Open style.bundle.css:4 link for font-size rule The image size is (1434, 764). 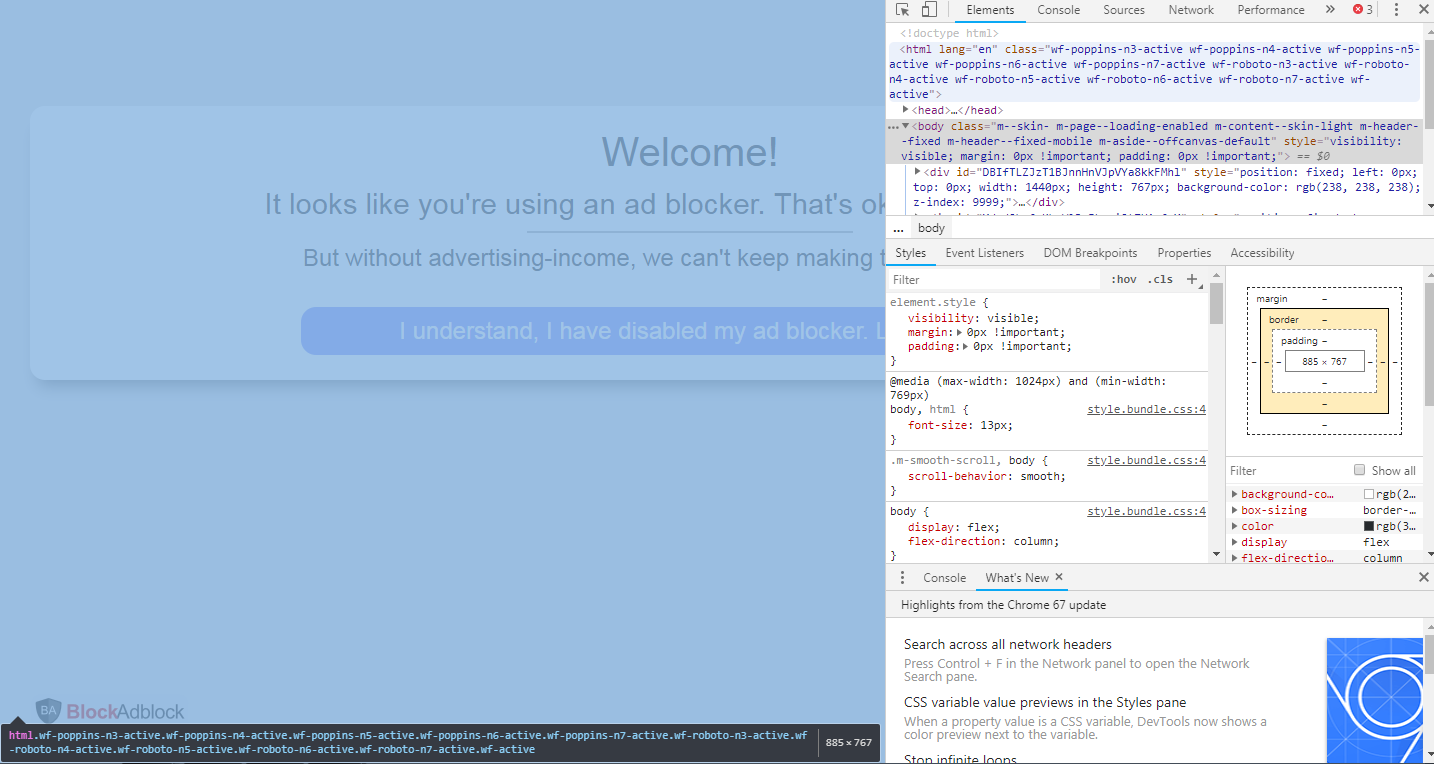(1146, 410)
